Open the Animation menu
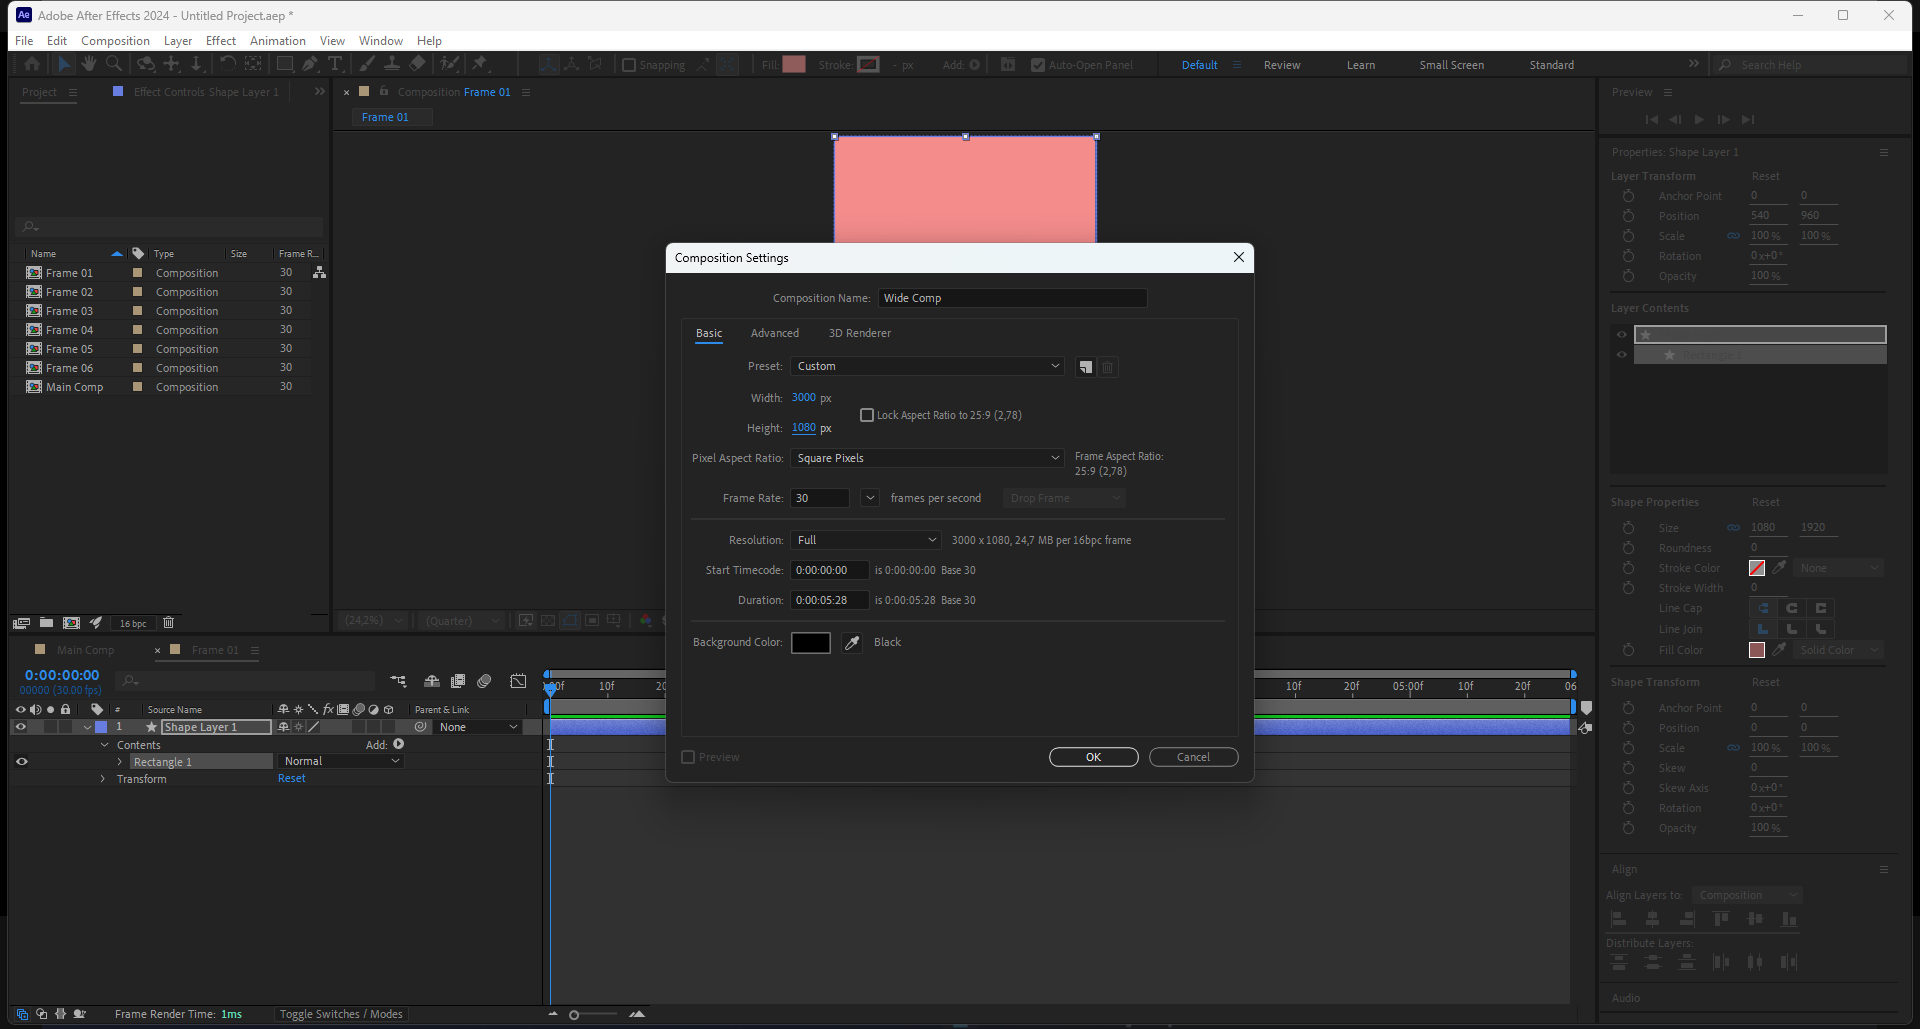This screenshot has height=1029, width=1920. 277,41
